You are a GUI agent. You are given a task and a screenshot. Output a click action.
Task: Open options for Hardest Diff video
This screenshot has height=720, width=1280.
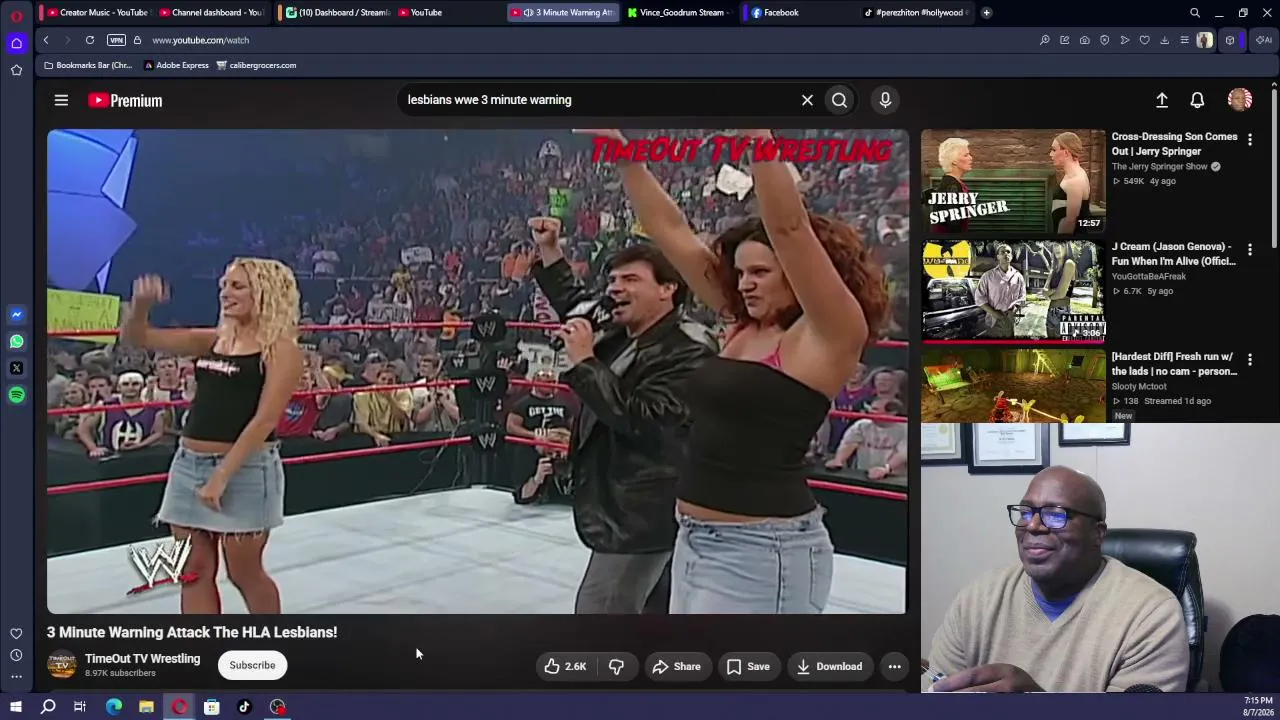coord(1249,359)
